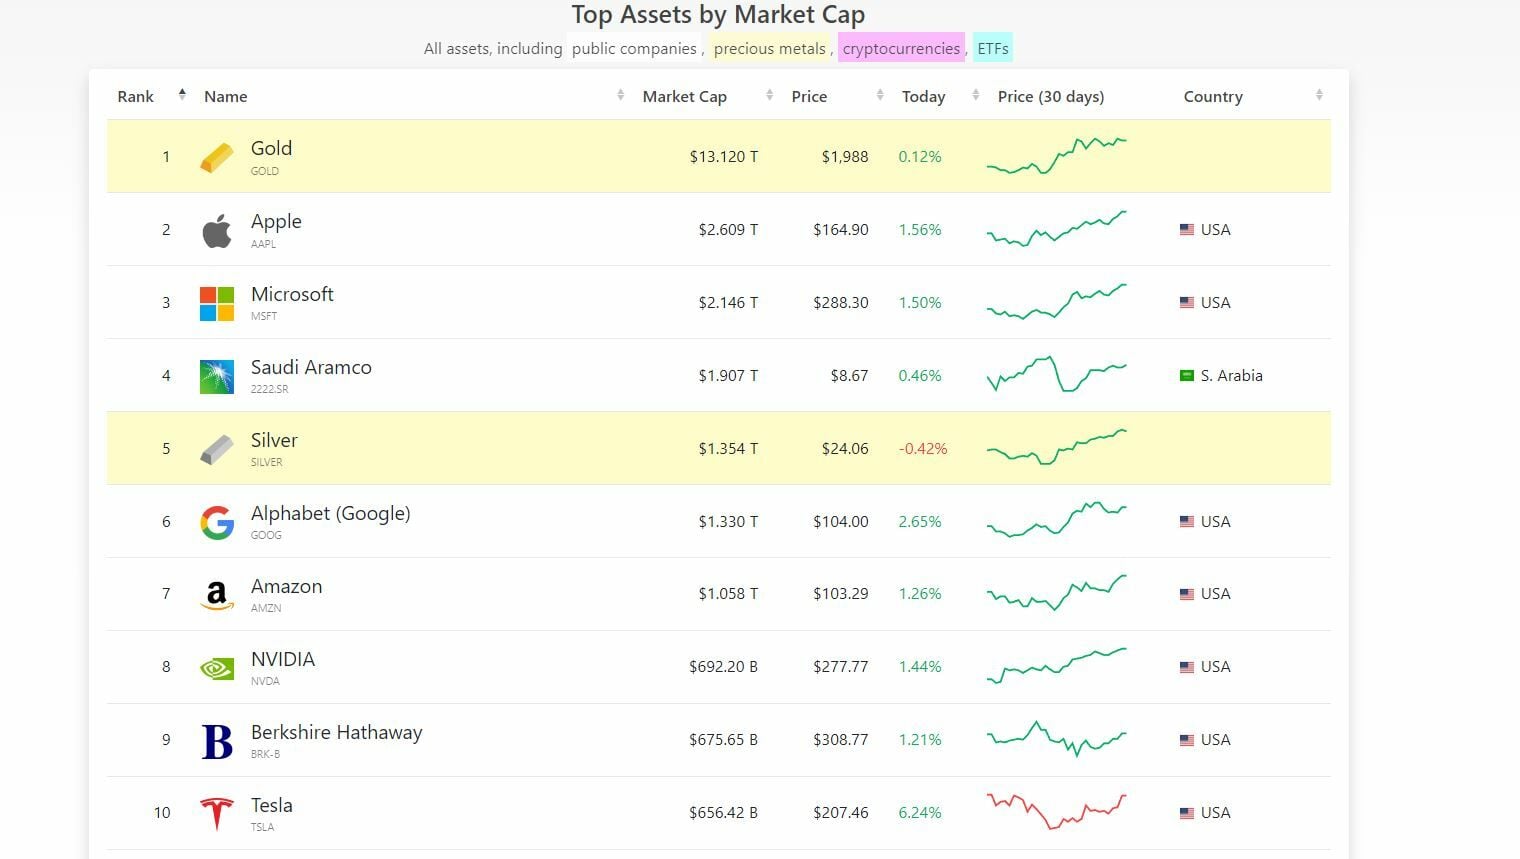Click the Amazon logo icon
The height and width of the screenshot is (859, 1520).
point(217,595)
